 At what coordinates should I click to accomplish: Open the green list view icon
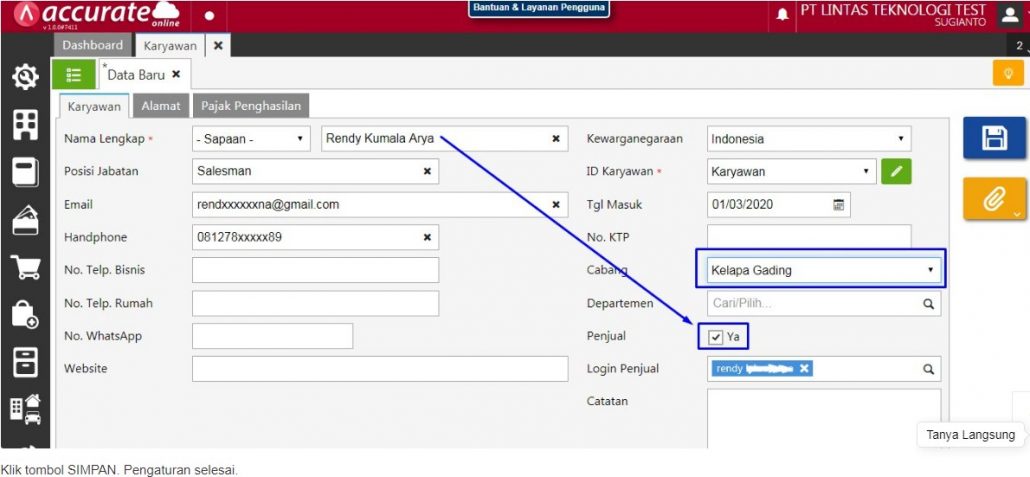click(74, 74)
